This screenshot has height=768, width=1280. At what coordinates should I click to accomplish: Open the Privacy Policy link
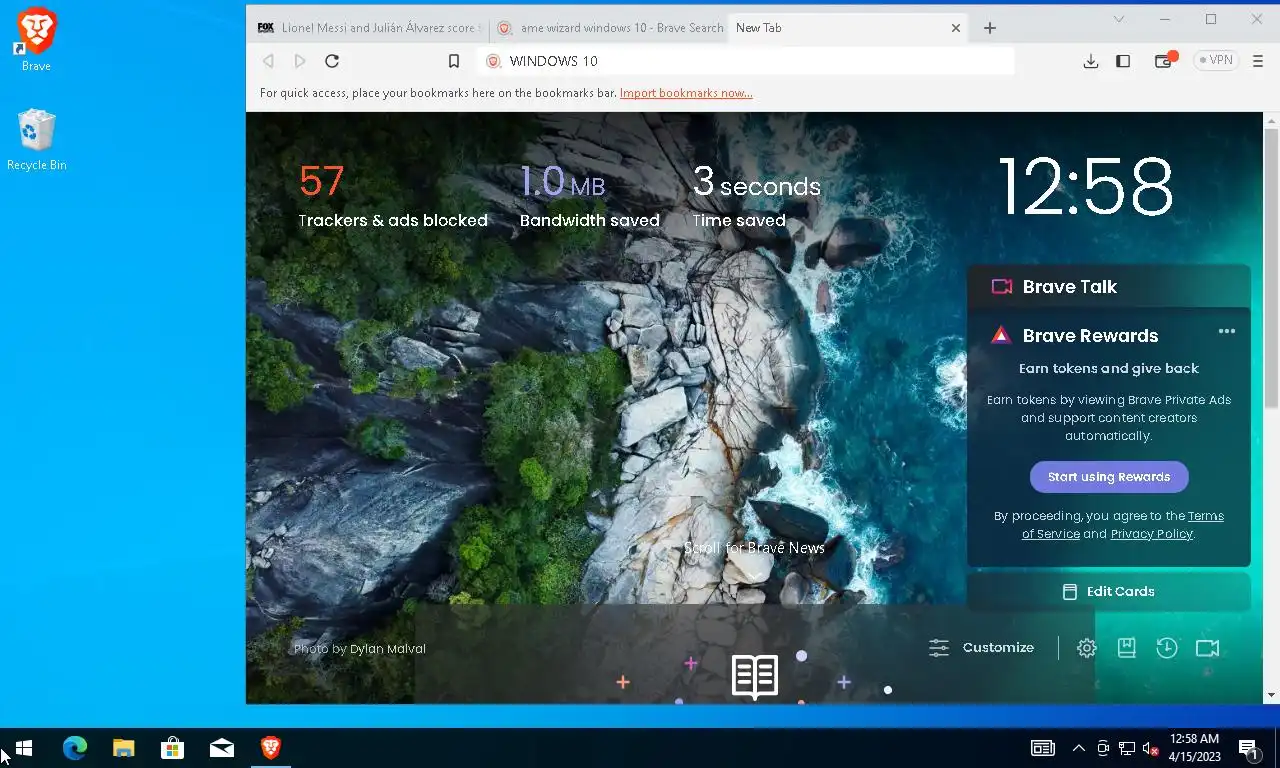coord(1151,534)
